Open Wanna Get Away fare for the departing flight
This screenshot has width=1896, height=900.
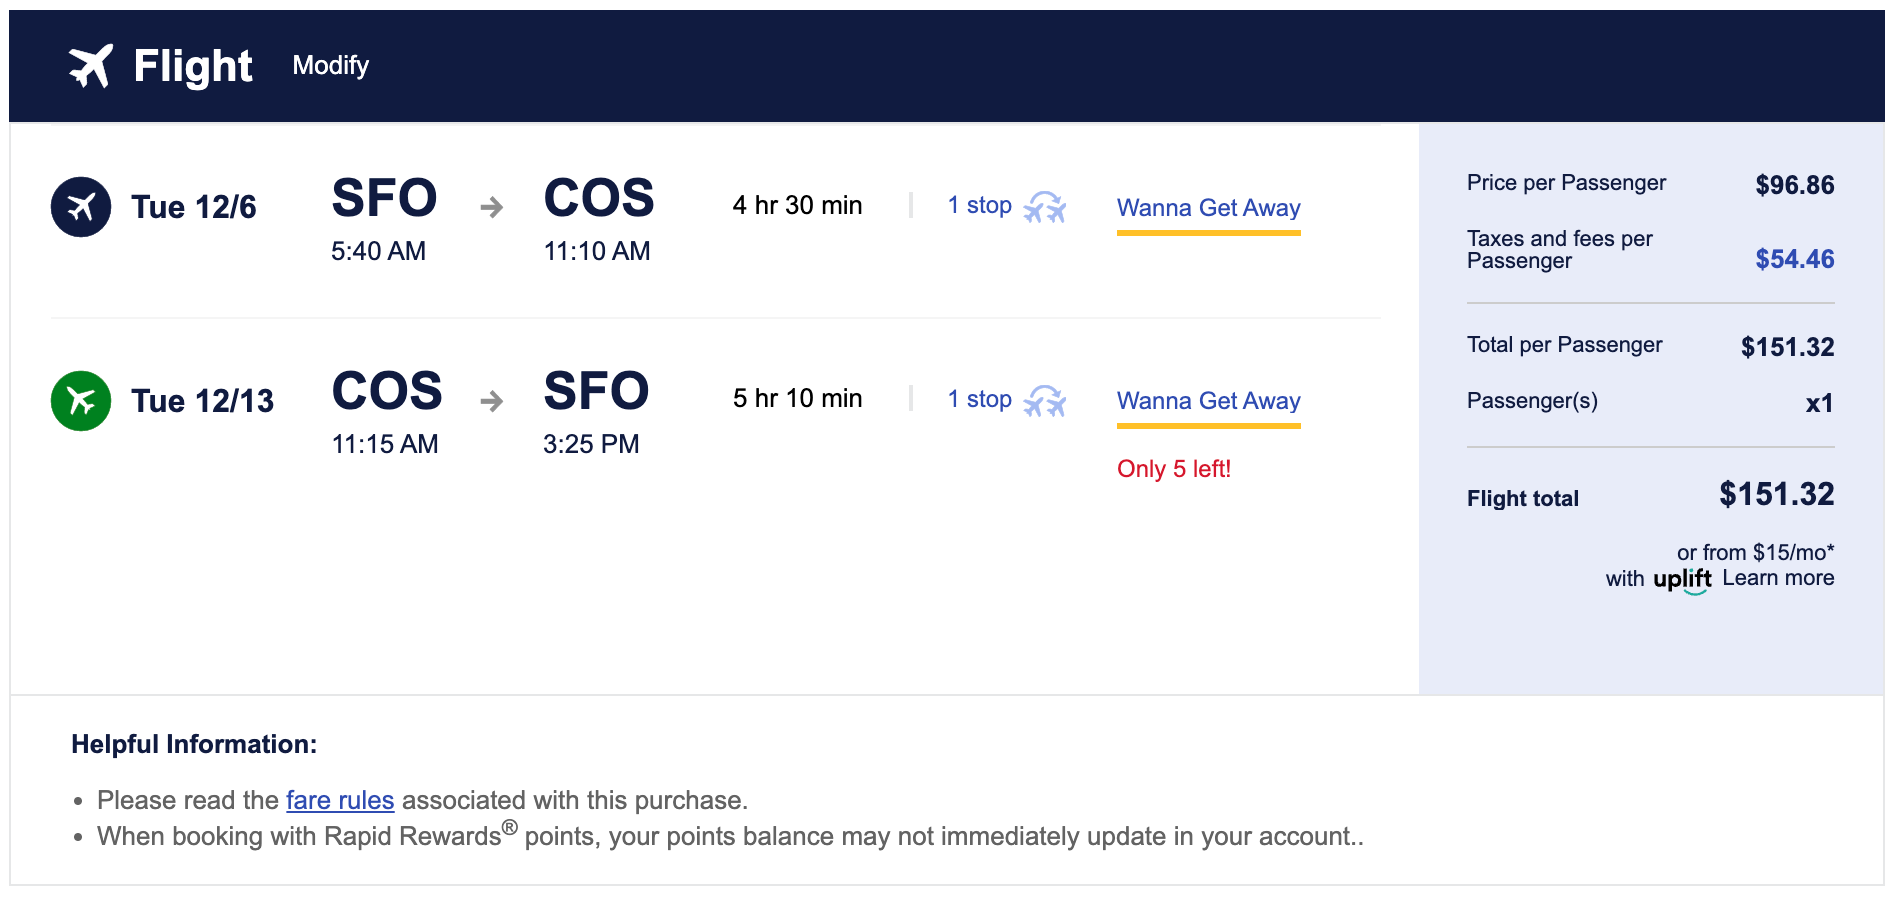(x=1208, y=208)
